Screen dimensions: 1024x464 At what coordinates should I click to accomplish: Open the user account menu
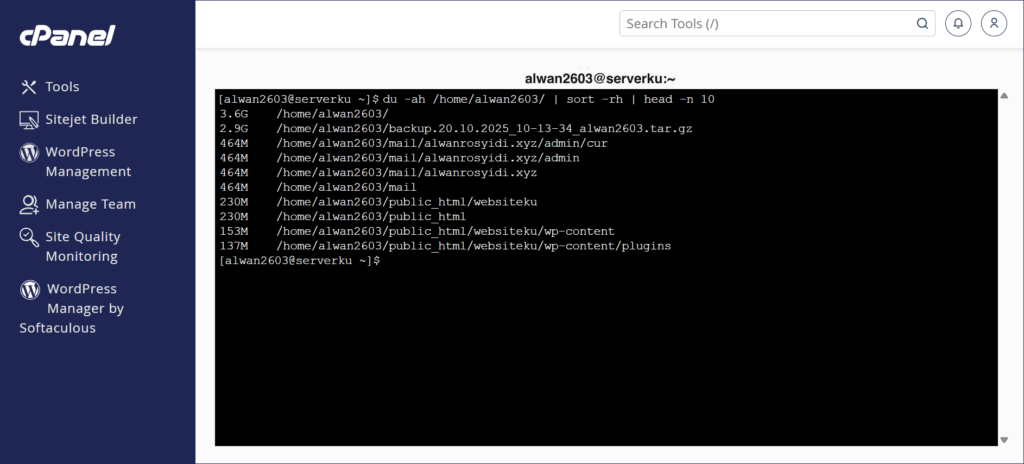[x=994, y=24]
